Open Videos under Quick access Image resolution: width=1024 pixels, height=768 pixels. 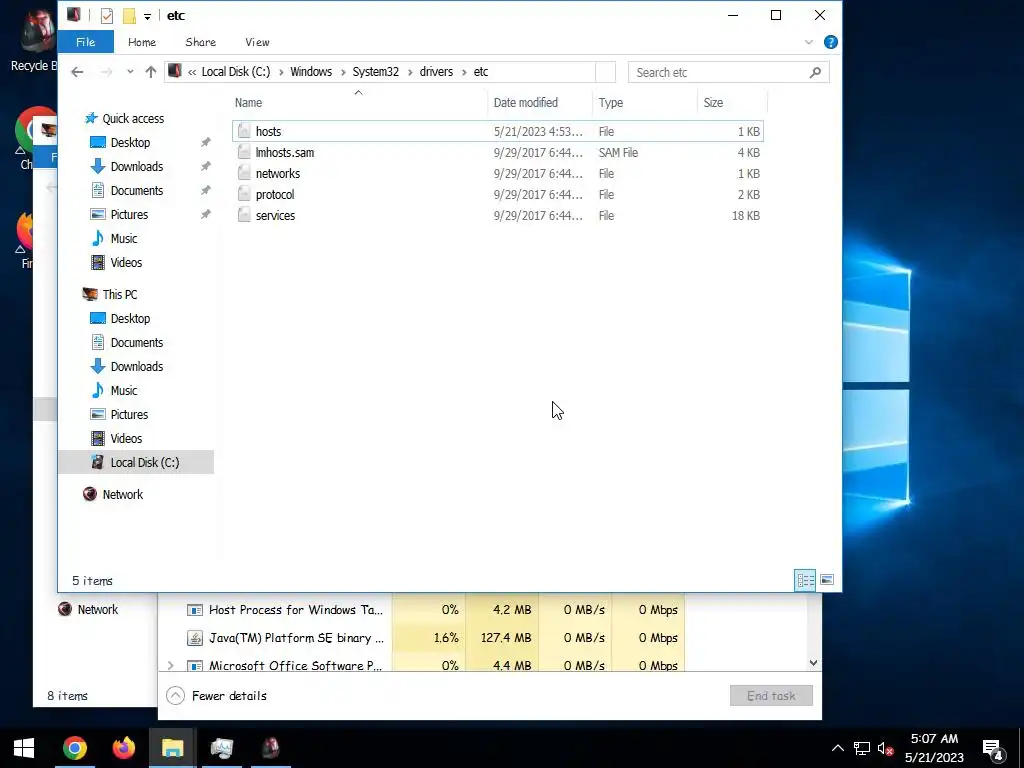[125, 263]
